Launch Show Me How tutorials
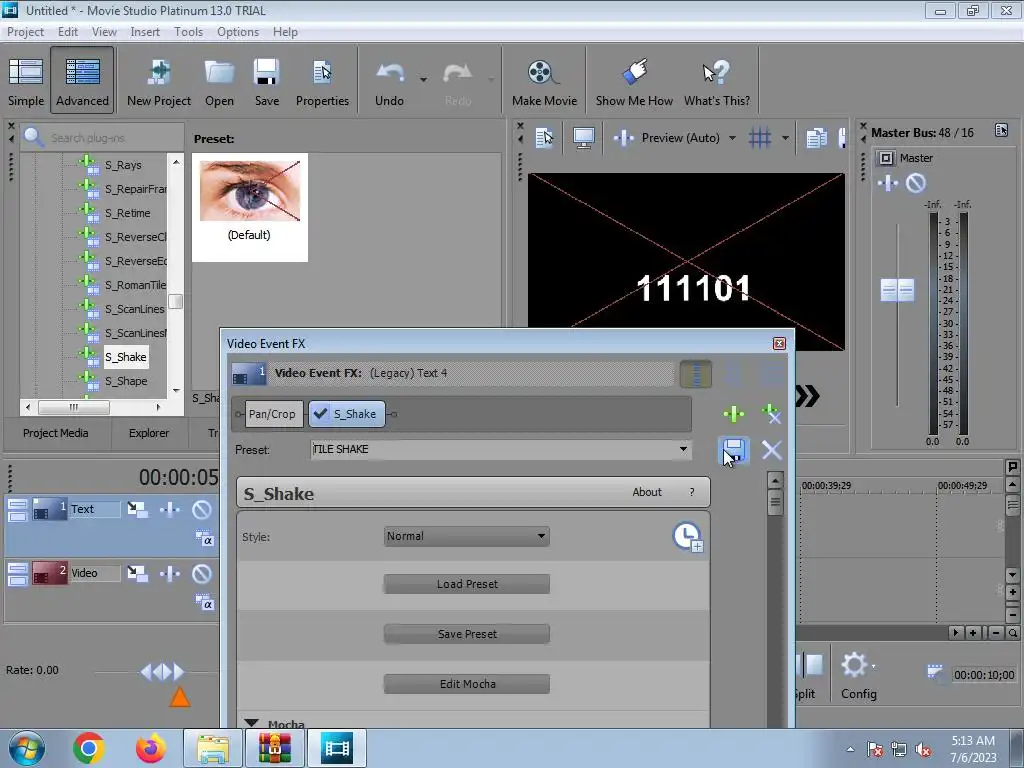 (x=633, y=82)
